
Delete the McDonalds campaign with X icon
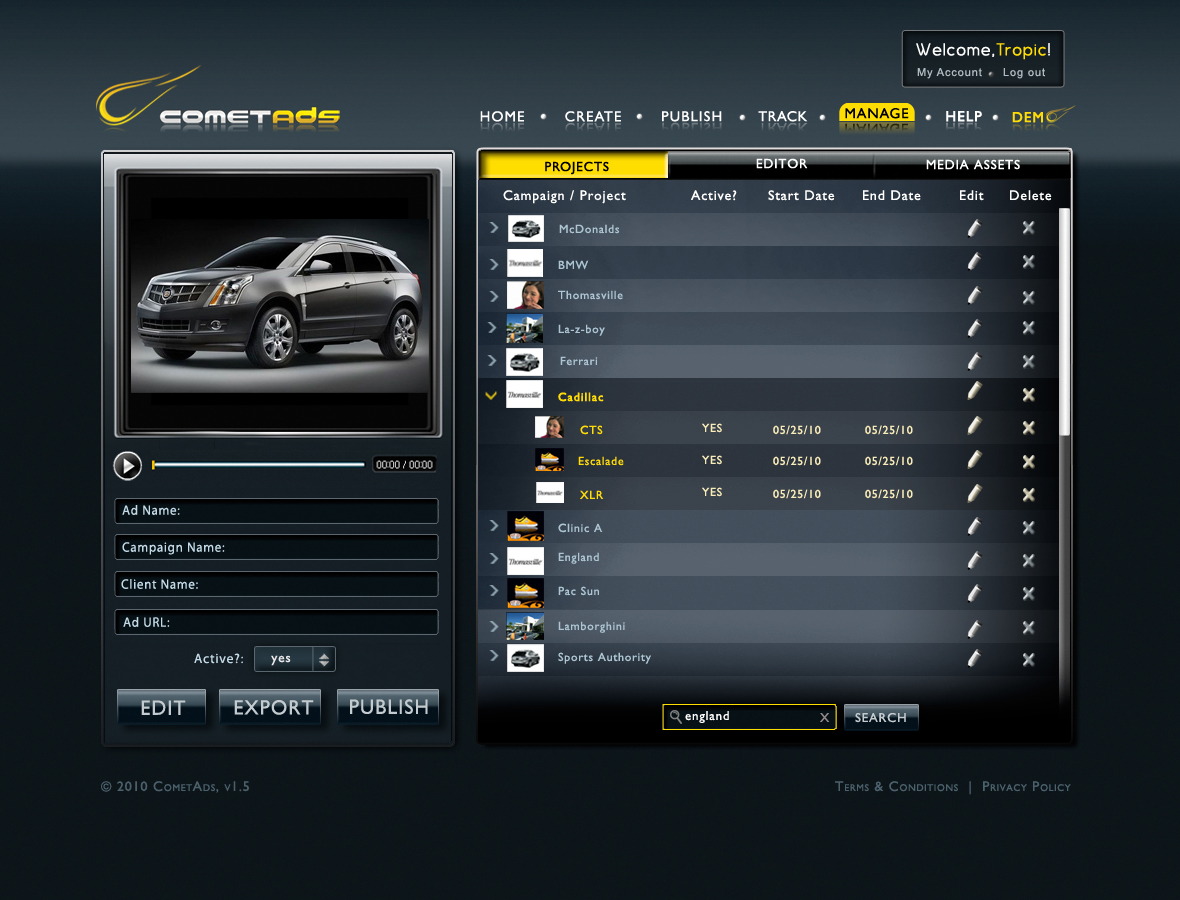click(1028, 227)
